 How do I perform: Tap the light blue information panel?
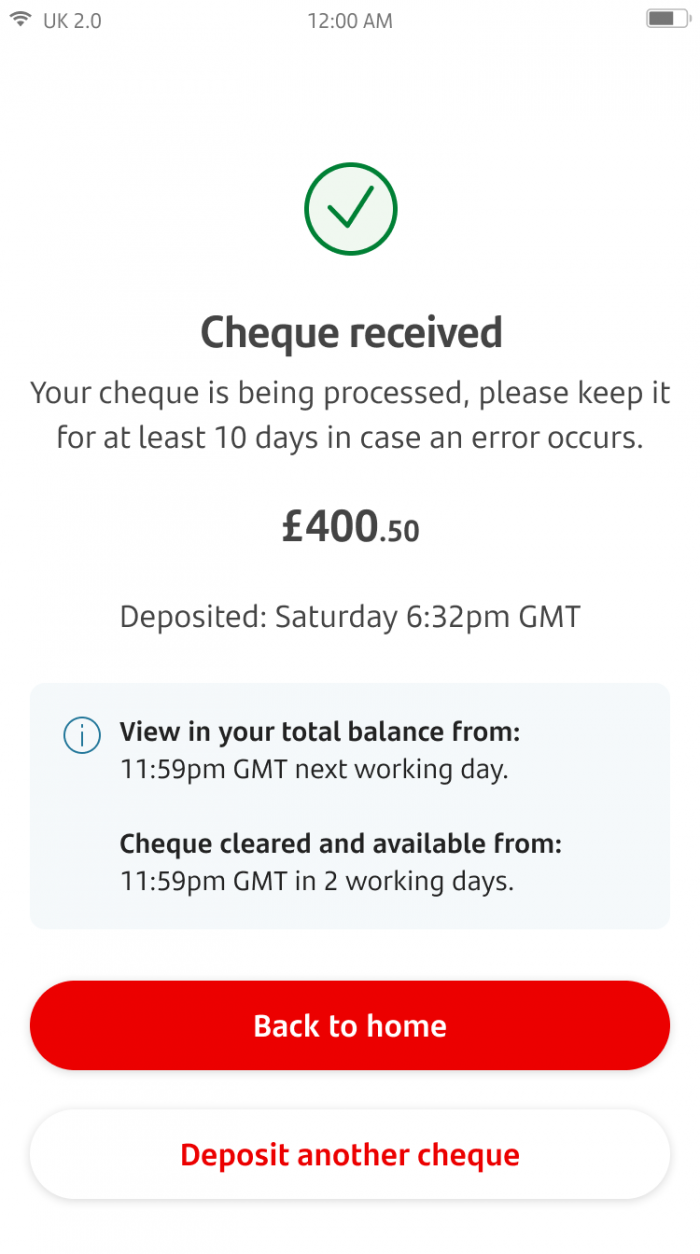(350, 805)
